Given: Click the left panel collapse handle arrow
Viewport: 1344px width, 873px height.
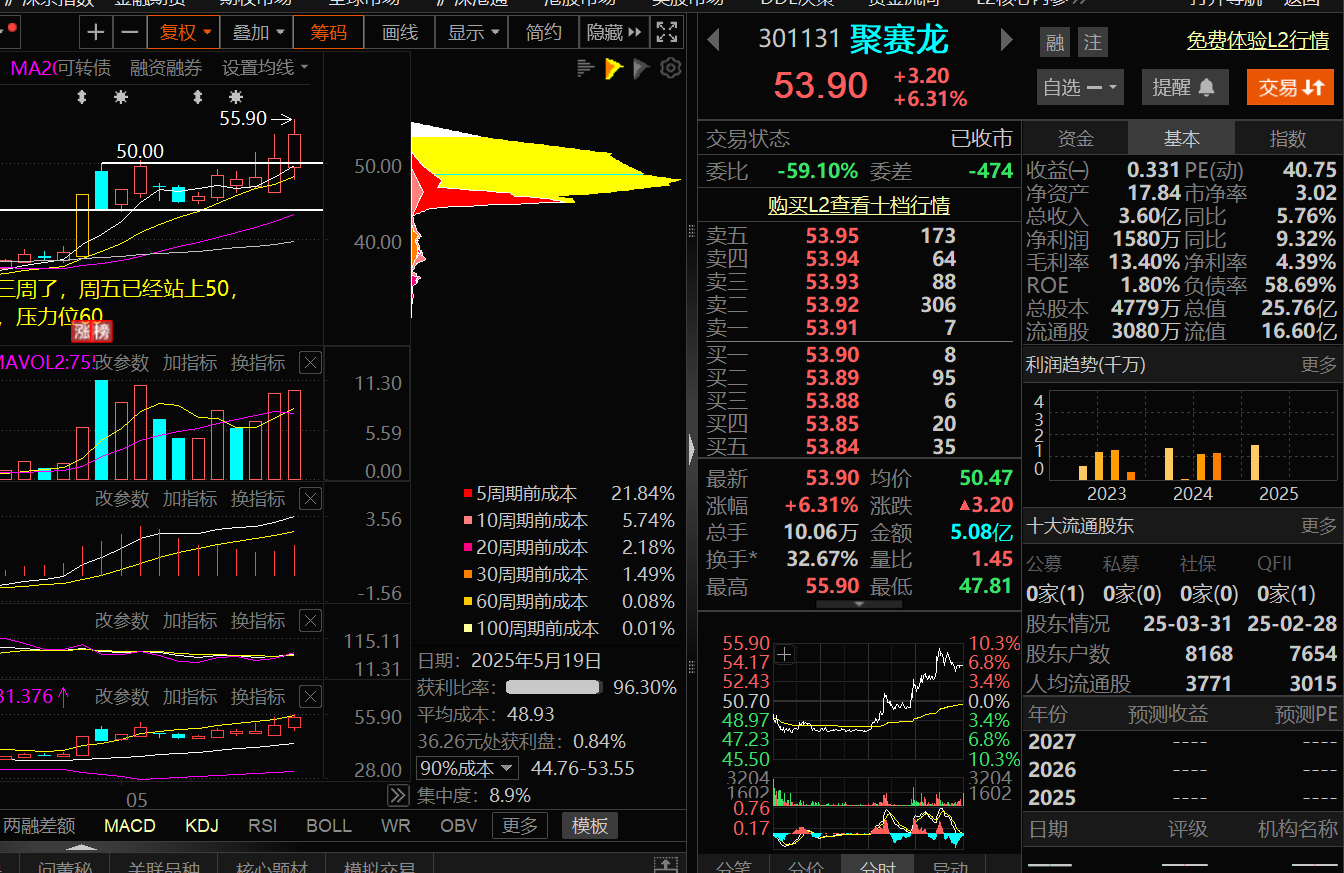Looking at the screenshot, I should (692, 448).
